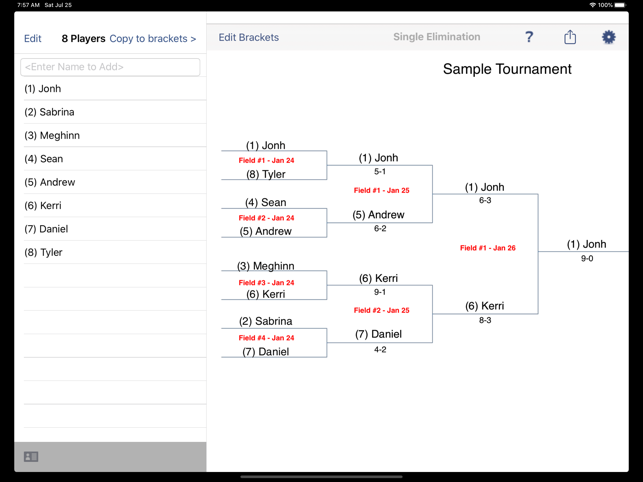Viewport: 643px width, 482px height.
Task: Focus the Enter Name to Add field
Action: pyautogui.click(x=110, y=67)
